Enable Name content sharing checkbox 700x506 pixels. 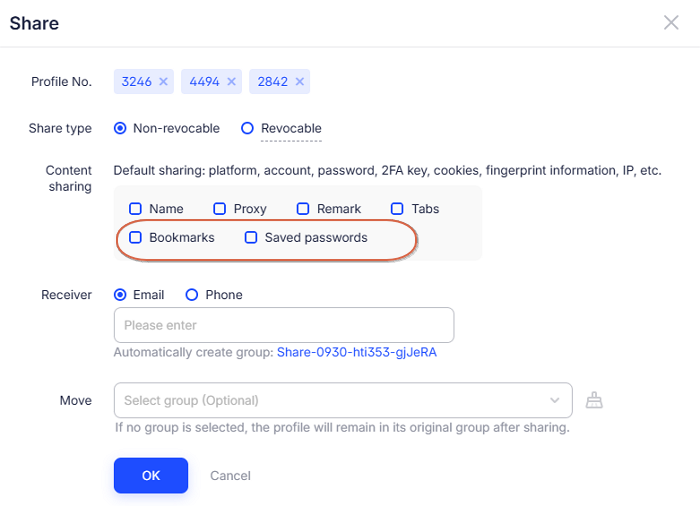tap(136, 209)
